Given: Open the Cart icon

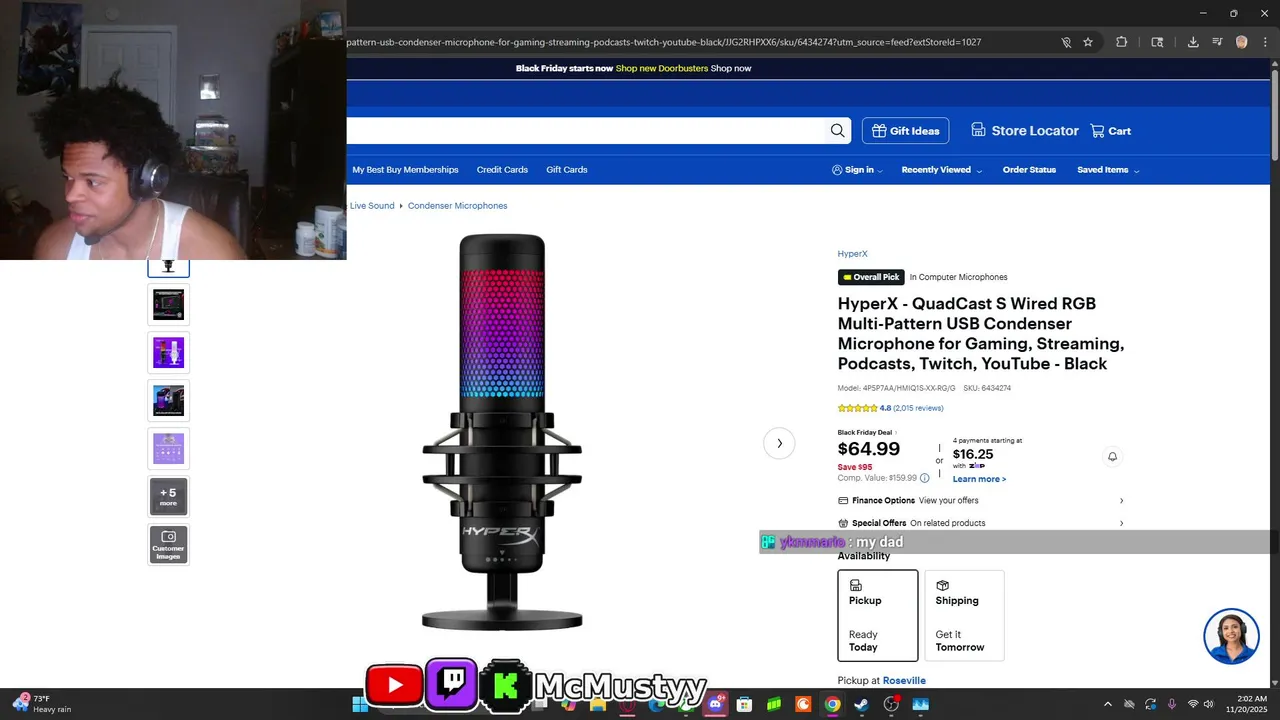Looking at the screenshot, I should 1110,131.
